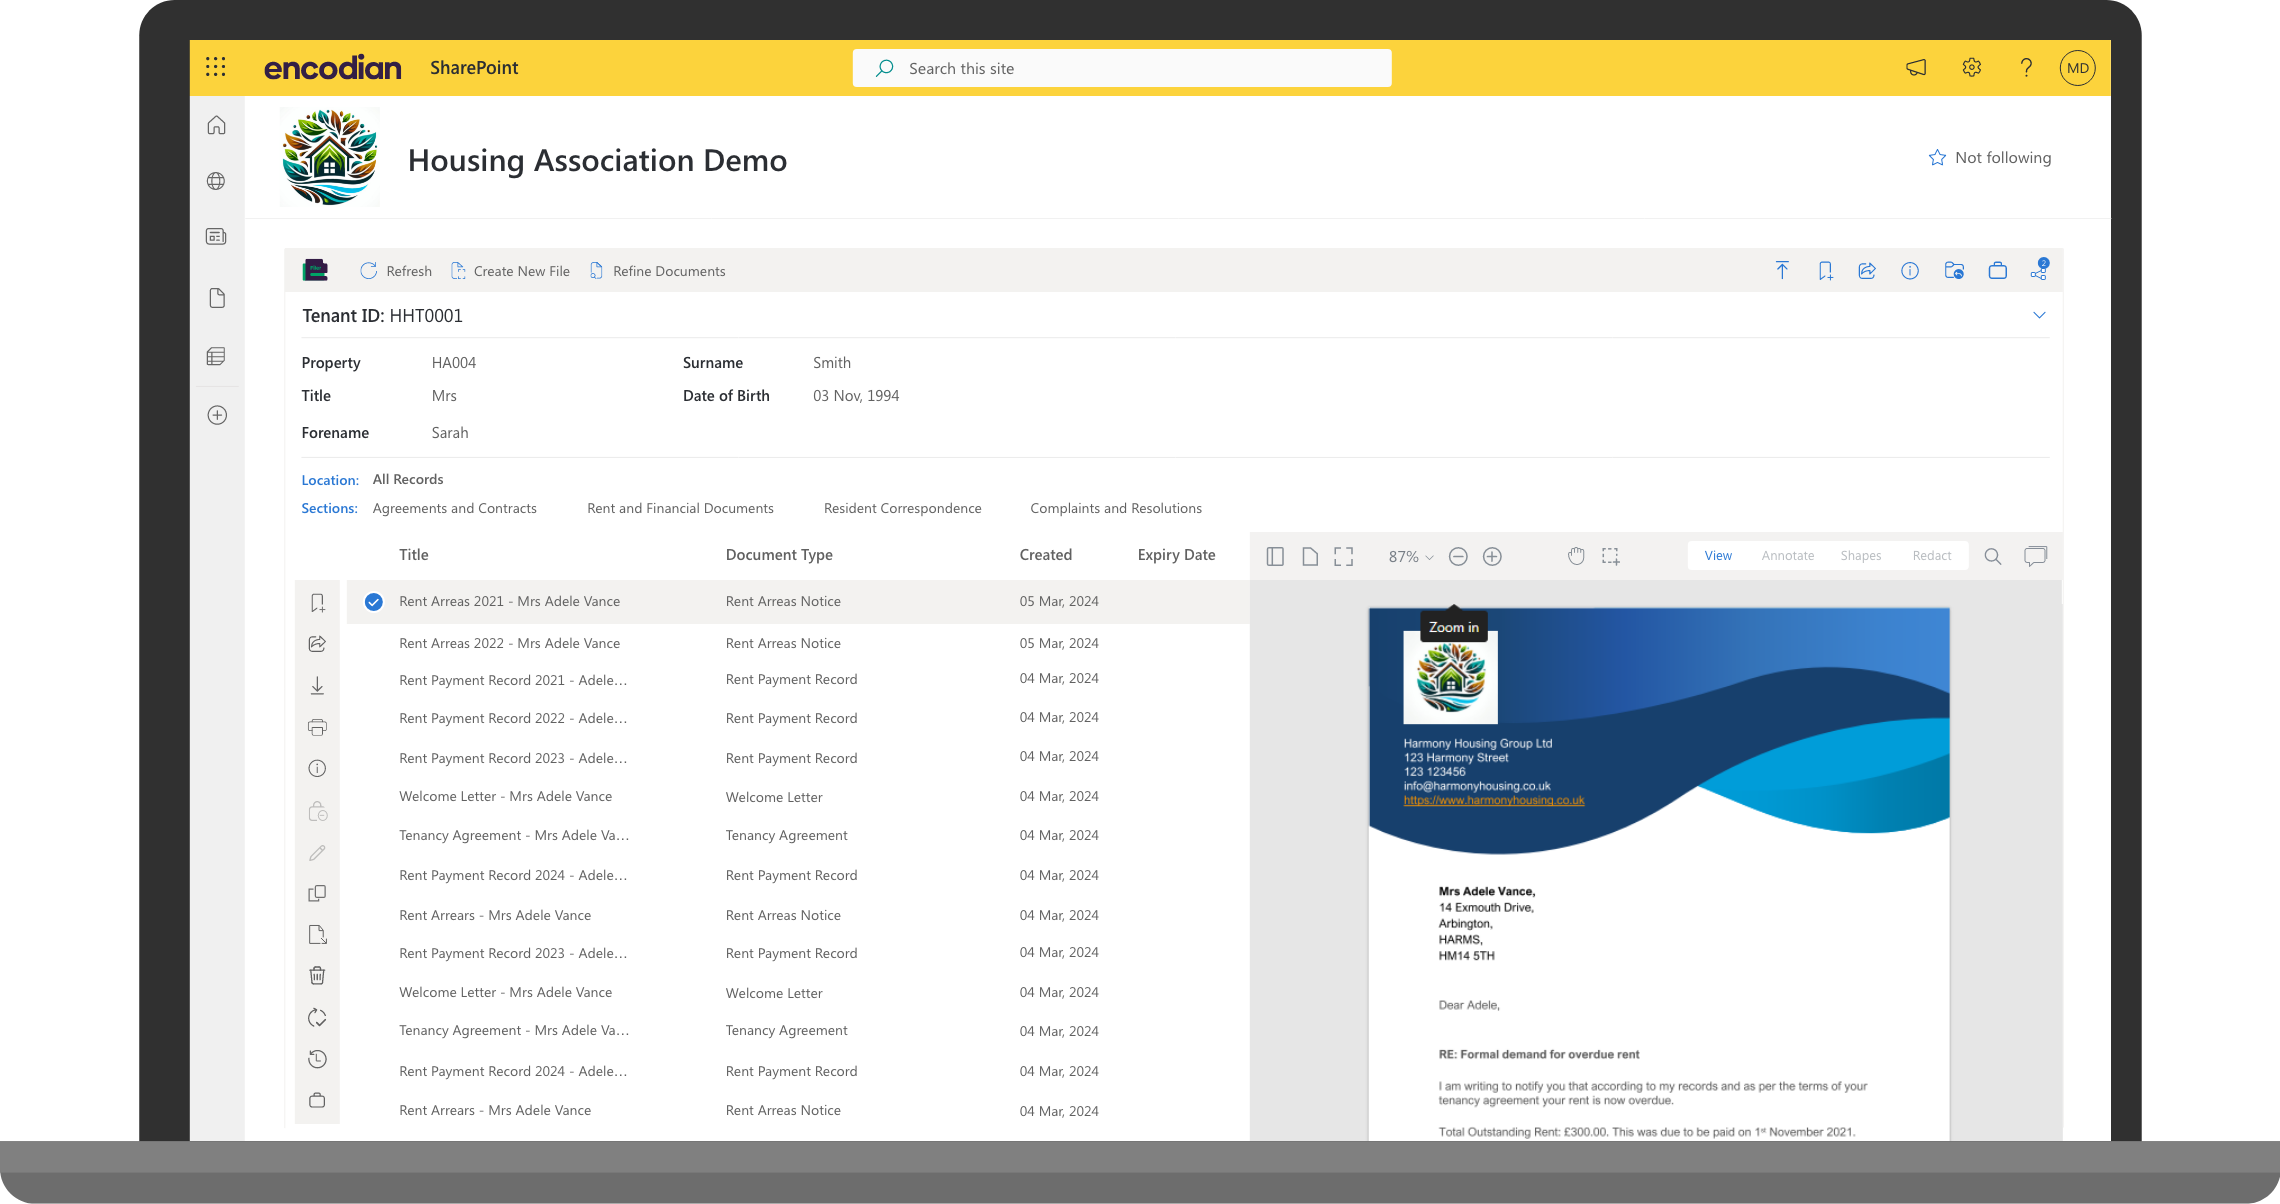The image size is (2280, 1204).
Task: Download the selected Rent Arreas notice
Action: coord(317,685)
